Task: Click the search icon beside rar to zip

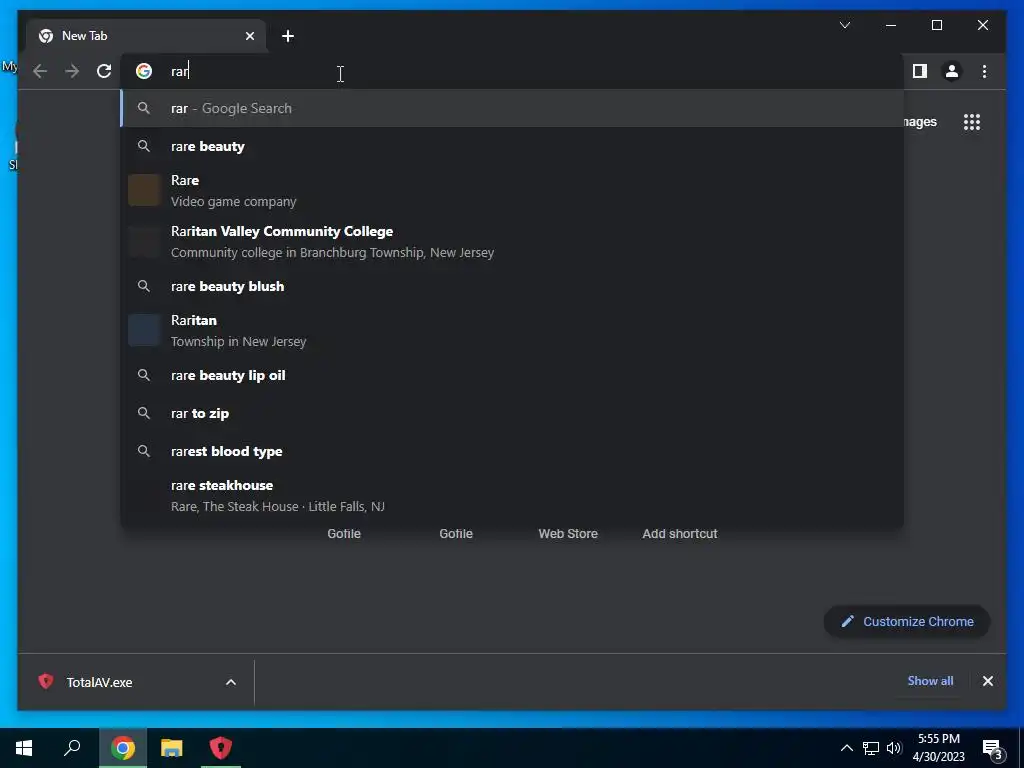Action: [144, 413]
